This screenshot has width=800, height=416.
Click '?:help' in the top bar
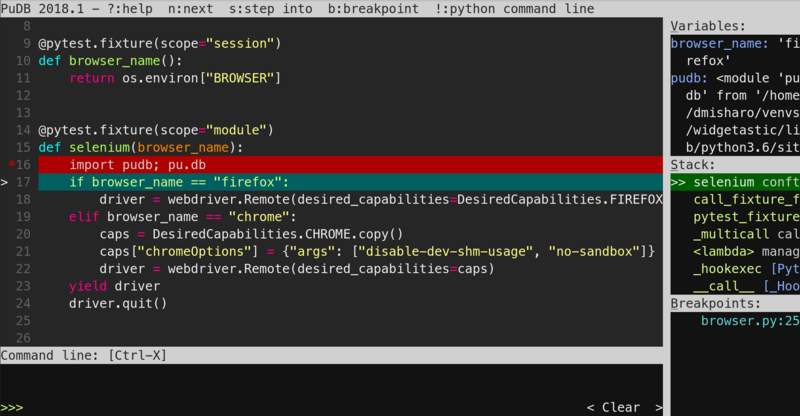pos(130,9)
